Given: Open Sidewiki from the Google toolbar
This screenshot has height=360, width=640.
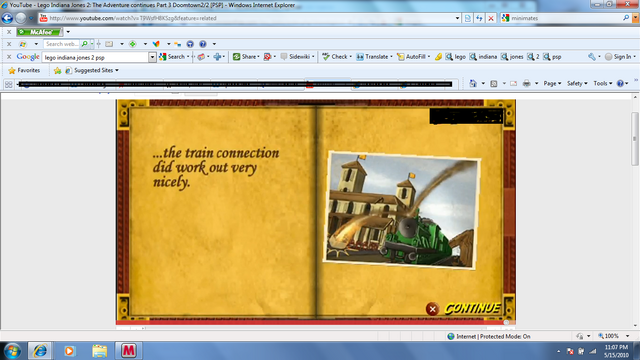Looking at the screenshot, I should point(296,57).
